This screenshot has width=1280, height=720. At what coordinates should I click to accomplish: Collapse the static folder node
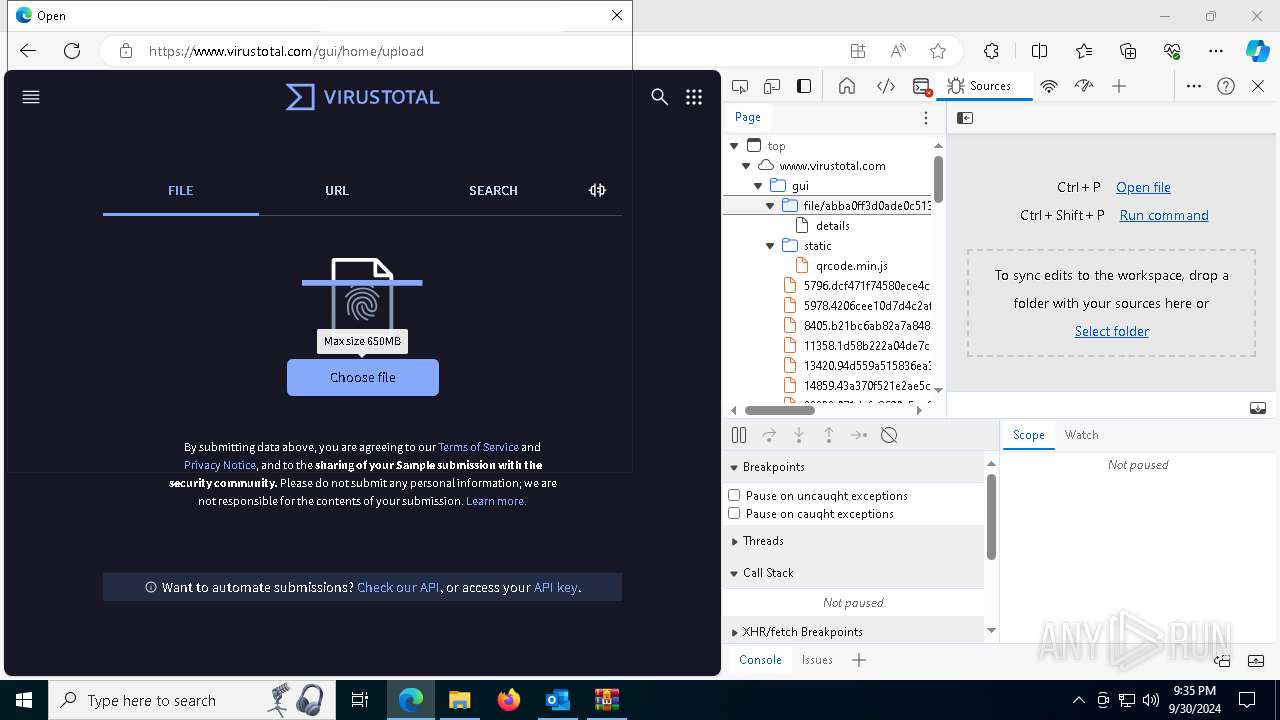pos(770,246)
